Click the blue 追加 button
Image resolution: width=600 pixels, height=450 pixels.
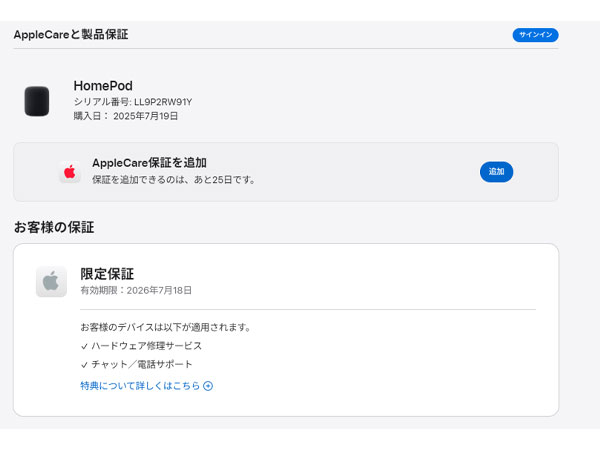496,172
